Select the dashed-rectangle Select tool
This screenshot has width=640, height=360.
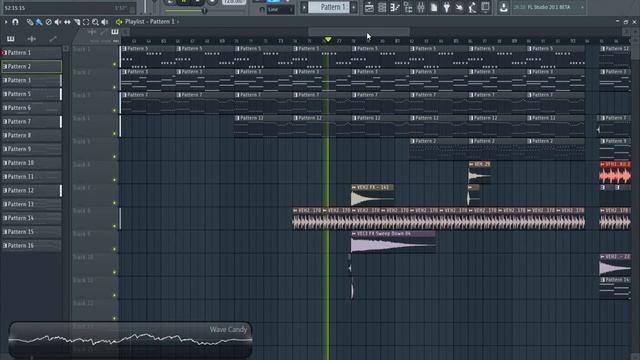[86, 22]
